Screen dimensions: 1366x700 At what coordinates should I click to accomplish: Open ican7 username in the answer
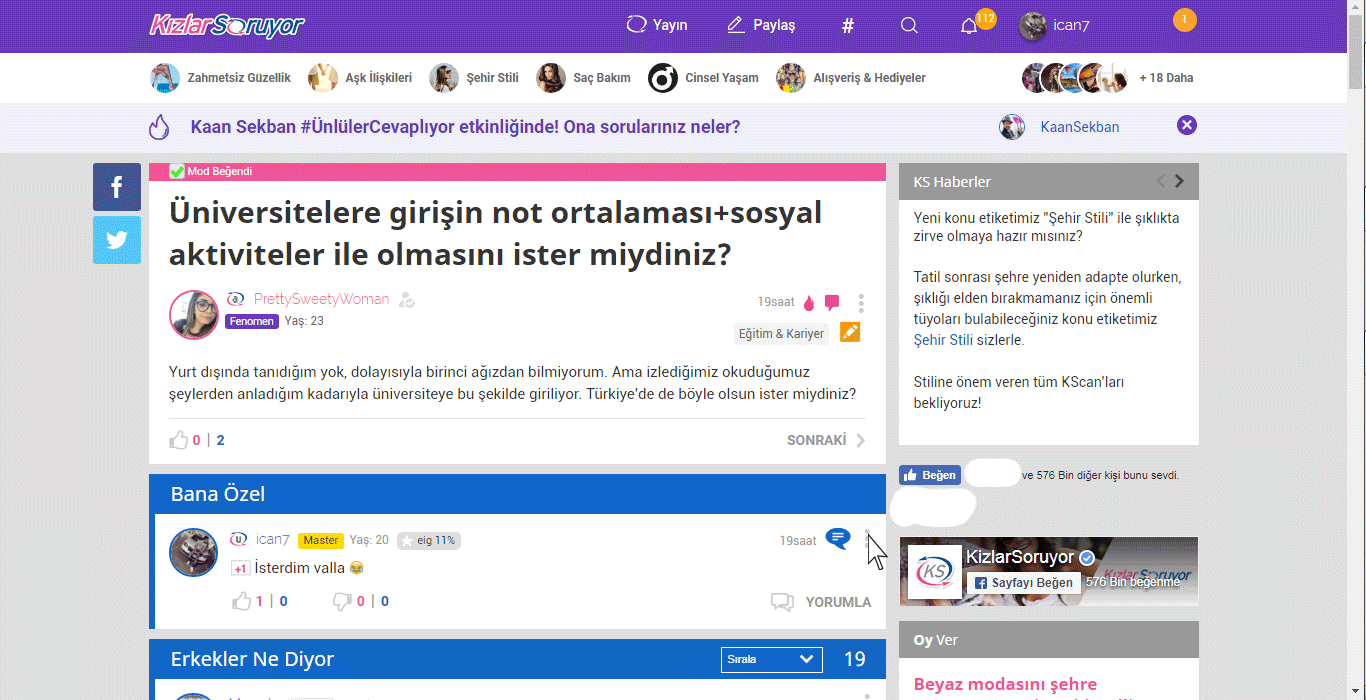273,539
